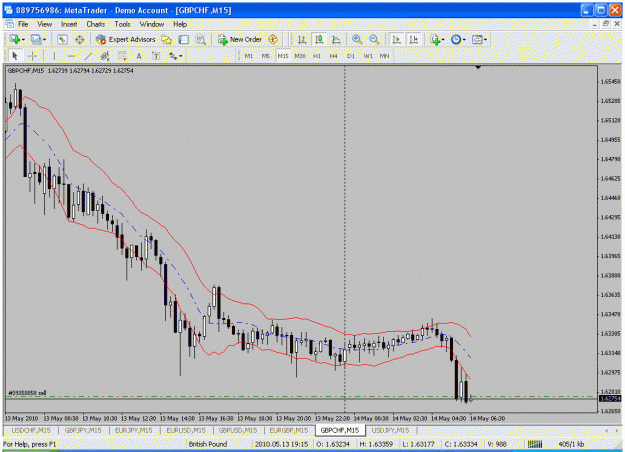
Task: Open the Data Window icon
Action: (x=79, y=39)
